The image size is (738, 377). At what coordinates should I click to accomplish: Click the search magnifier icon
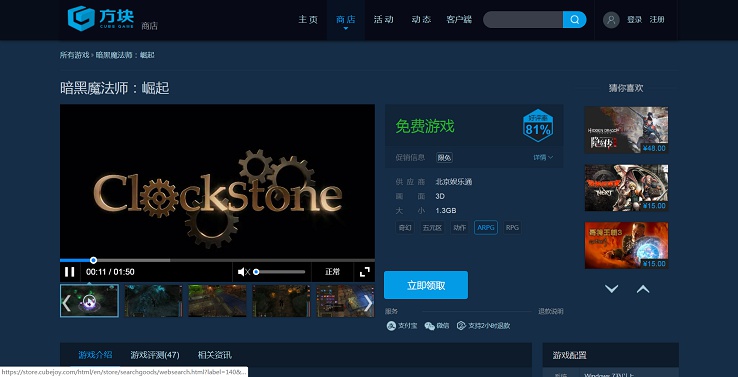click(575, 20)
